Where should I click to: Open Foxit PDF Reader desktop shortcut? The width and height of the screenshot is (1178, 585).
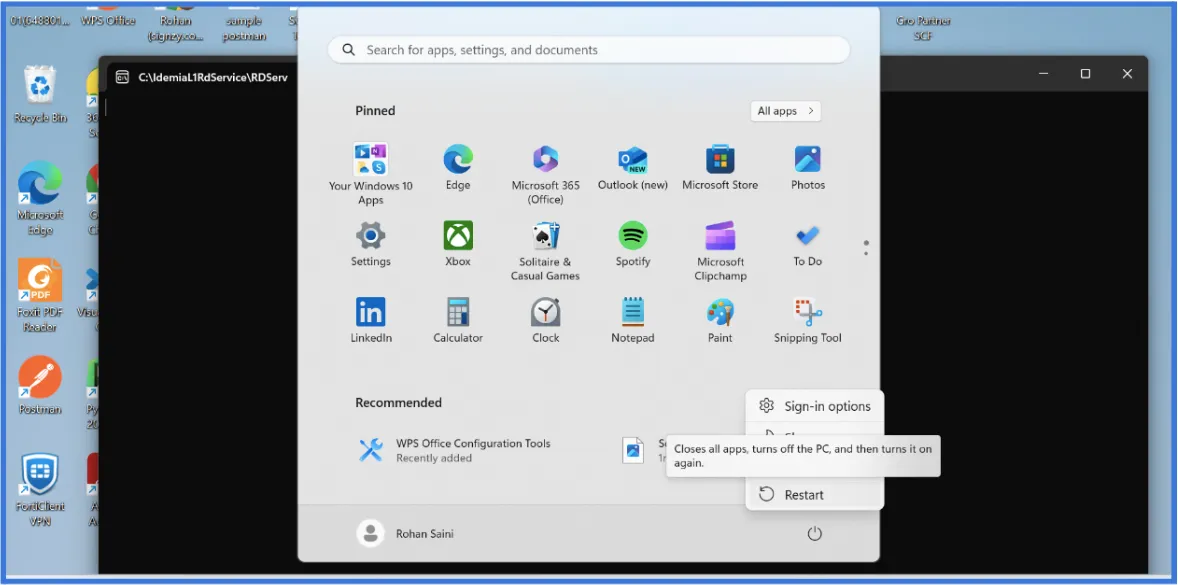pyautogui.click(x=40, y=295)
